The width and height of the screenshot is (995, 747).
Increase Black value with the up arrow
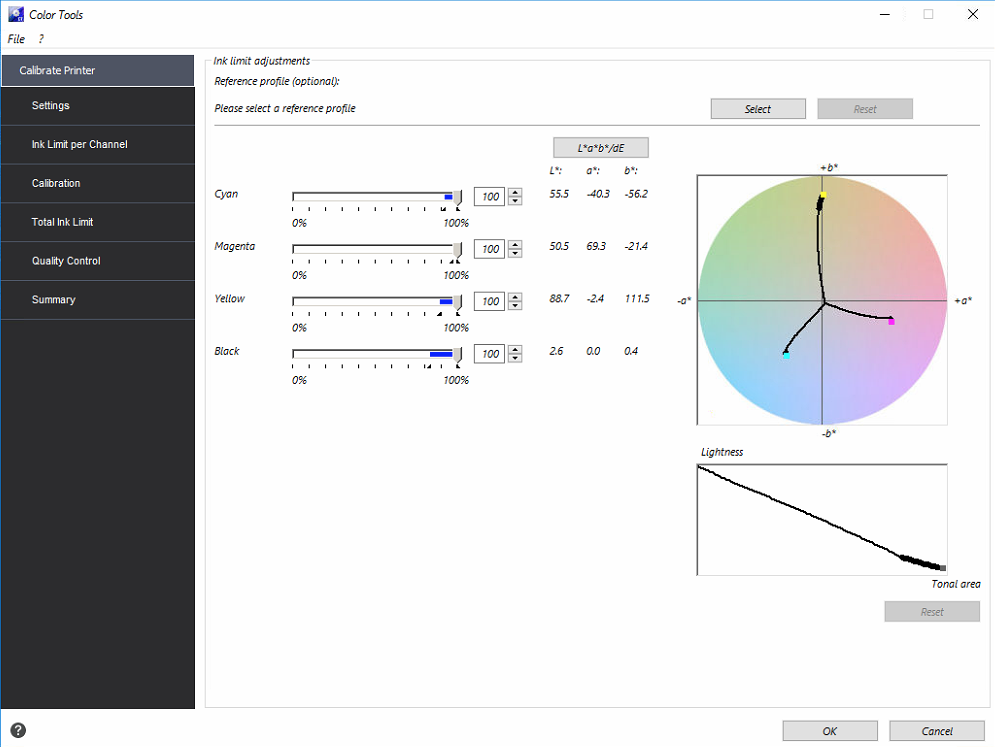point(515,349)
